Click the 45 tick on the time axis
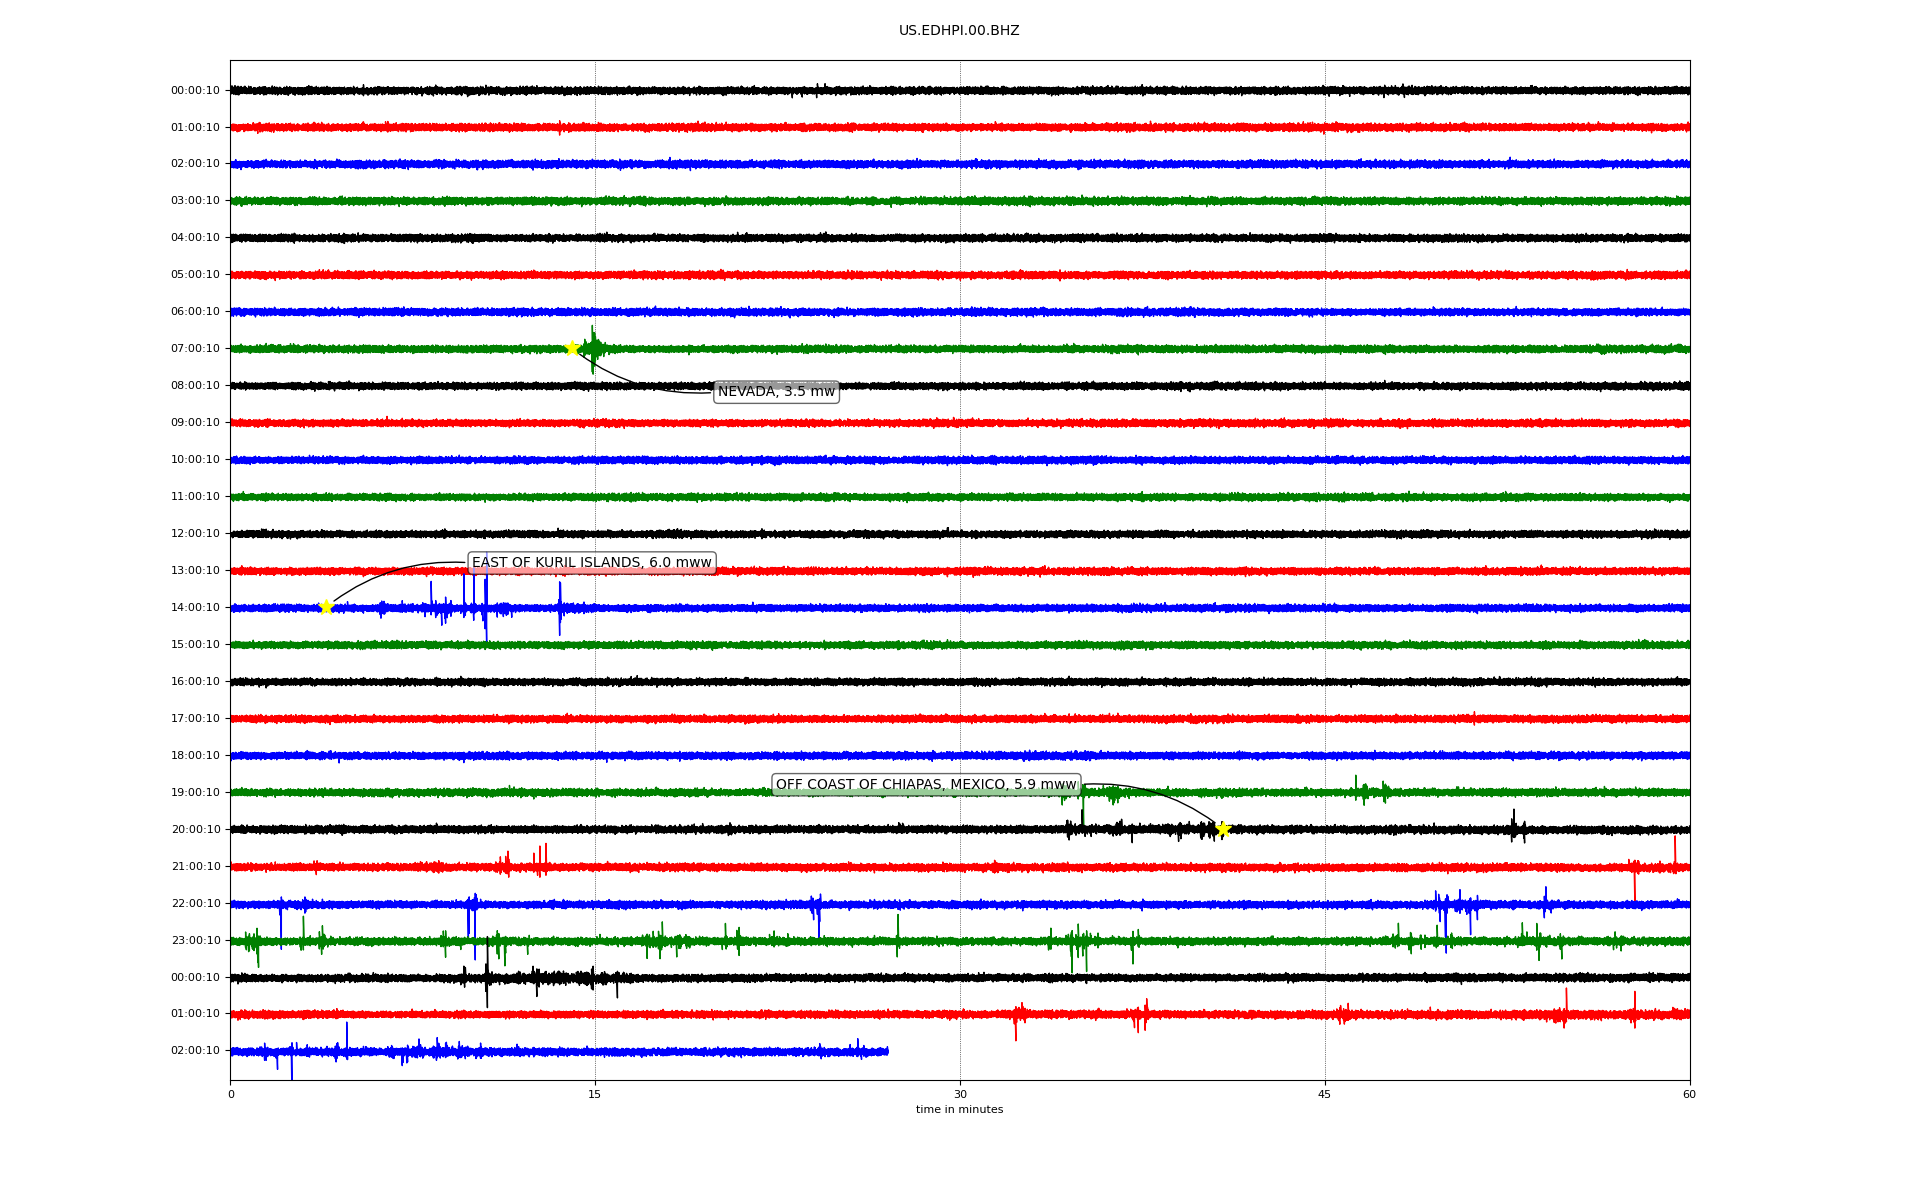 pyautogui.click(x=1325, y=1094)
